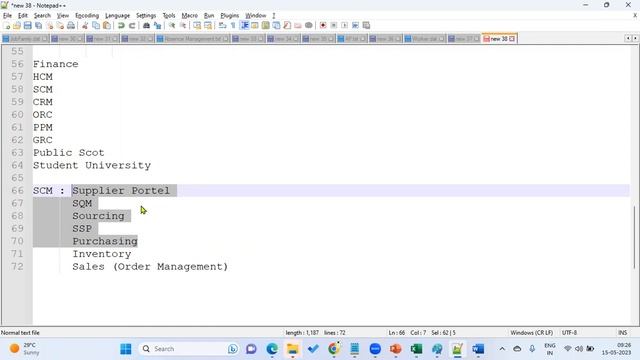Open Excel from the taskbar
640x360 pixels.
(416, 349)
